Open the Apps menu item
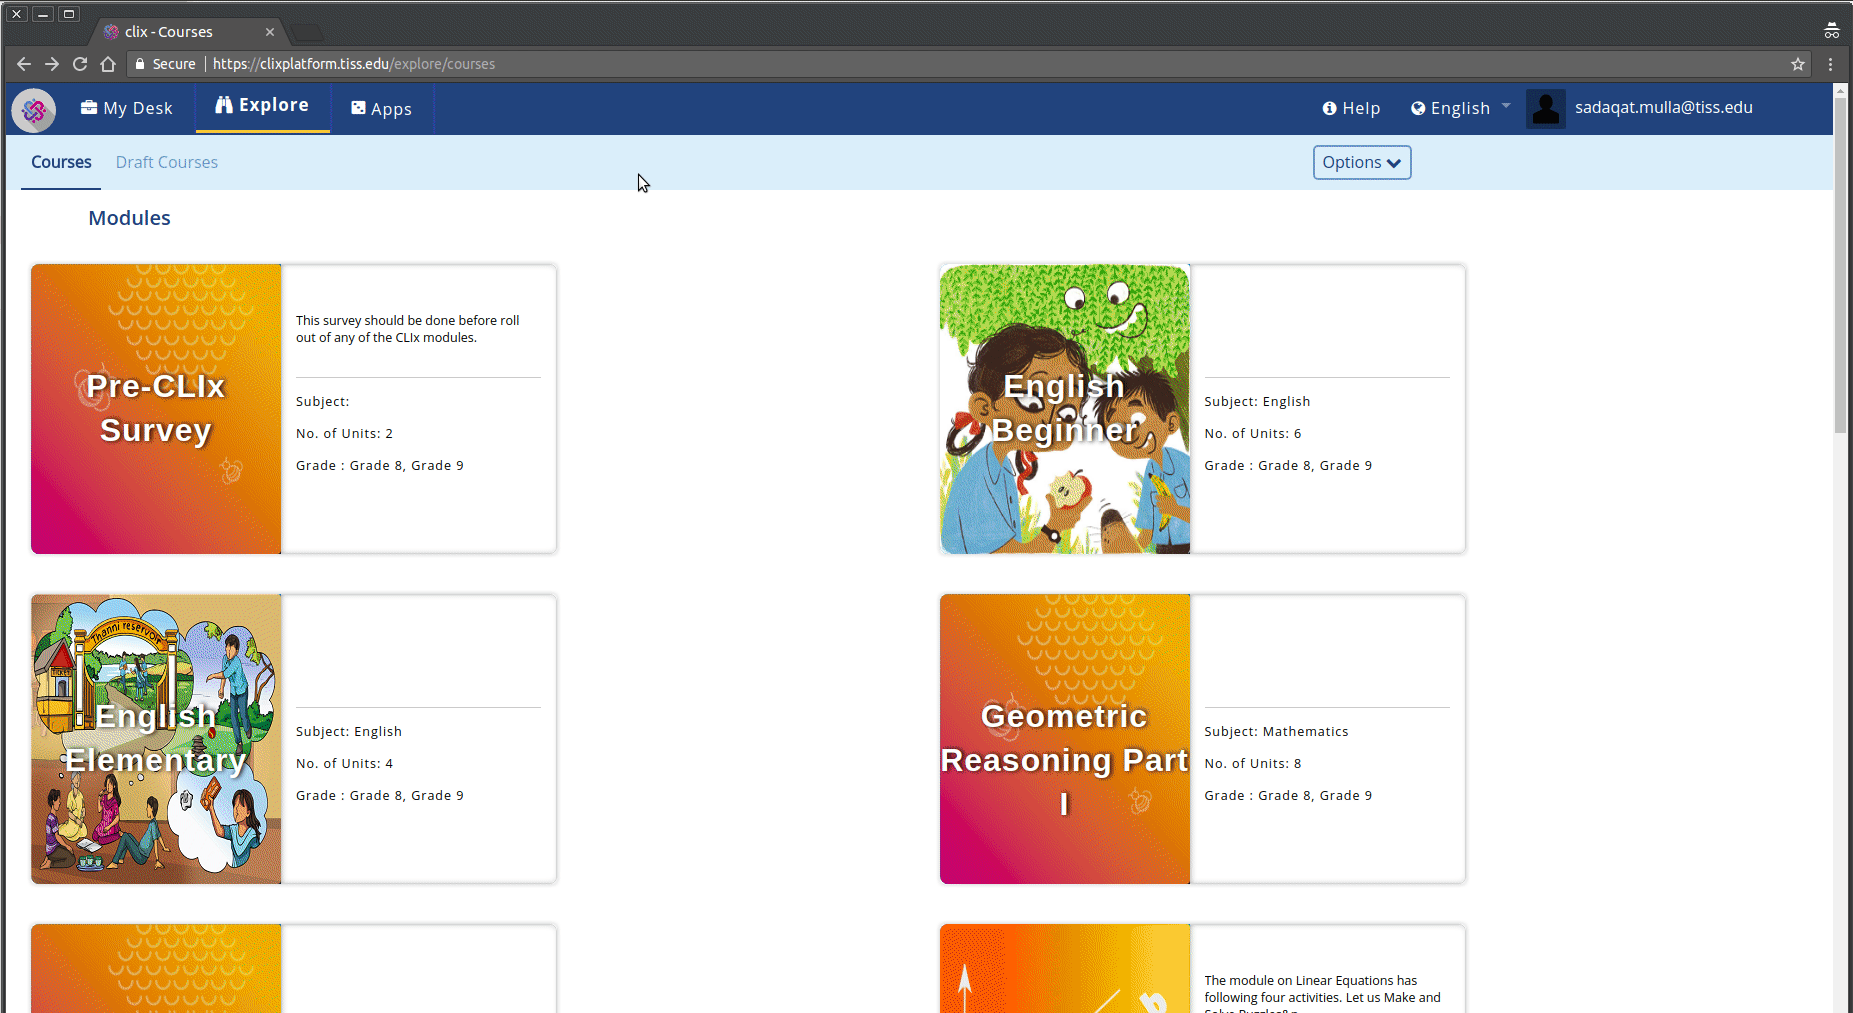The height and width of the screenshot is (1013, 1853). coord(381,109)
